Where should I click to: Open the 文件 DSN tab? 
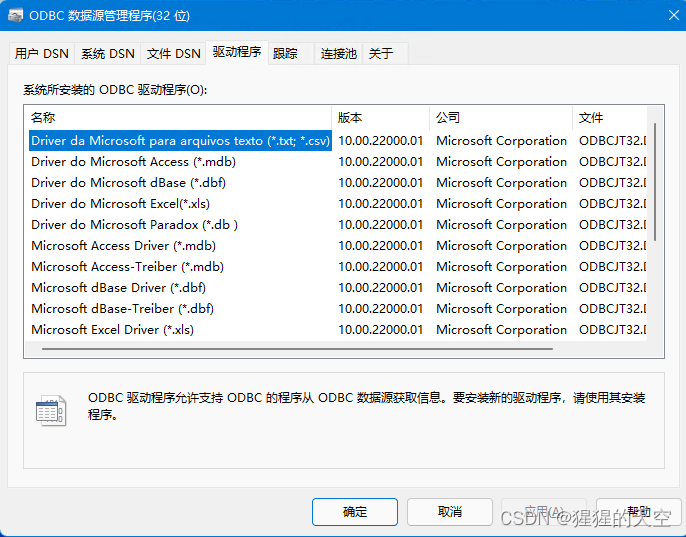173,53
